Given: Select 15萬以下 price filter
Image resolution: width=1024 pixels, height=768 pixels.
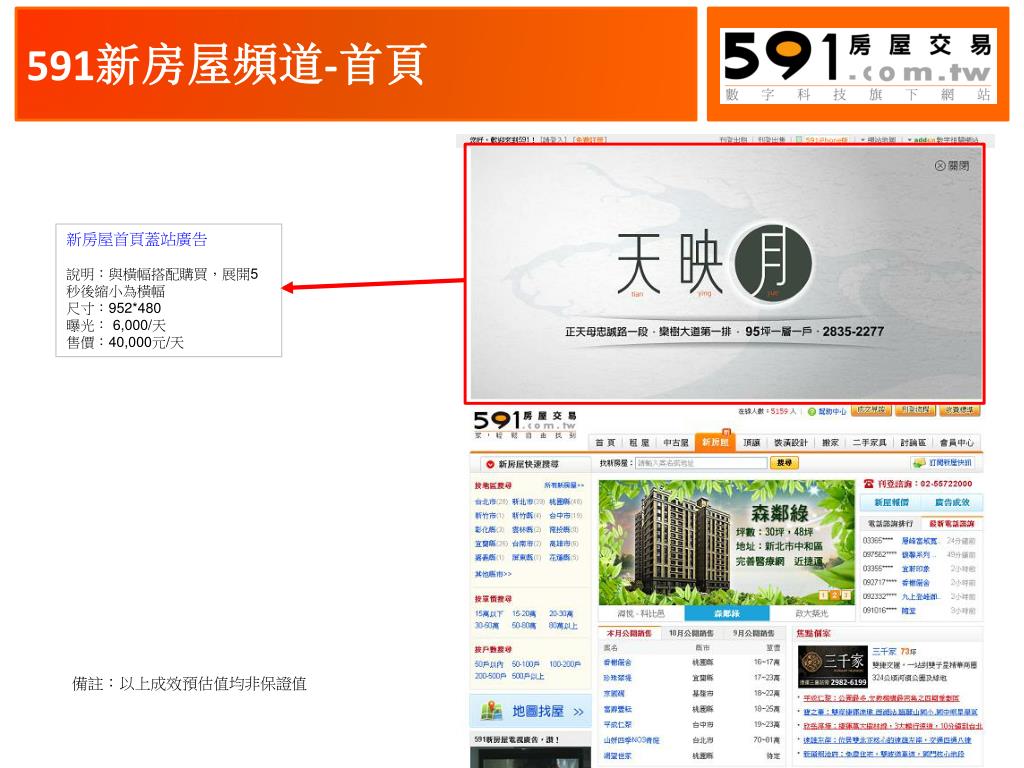Looking at the screenshot, I should (489, 614).
